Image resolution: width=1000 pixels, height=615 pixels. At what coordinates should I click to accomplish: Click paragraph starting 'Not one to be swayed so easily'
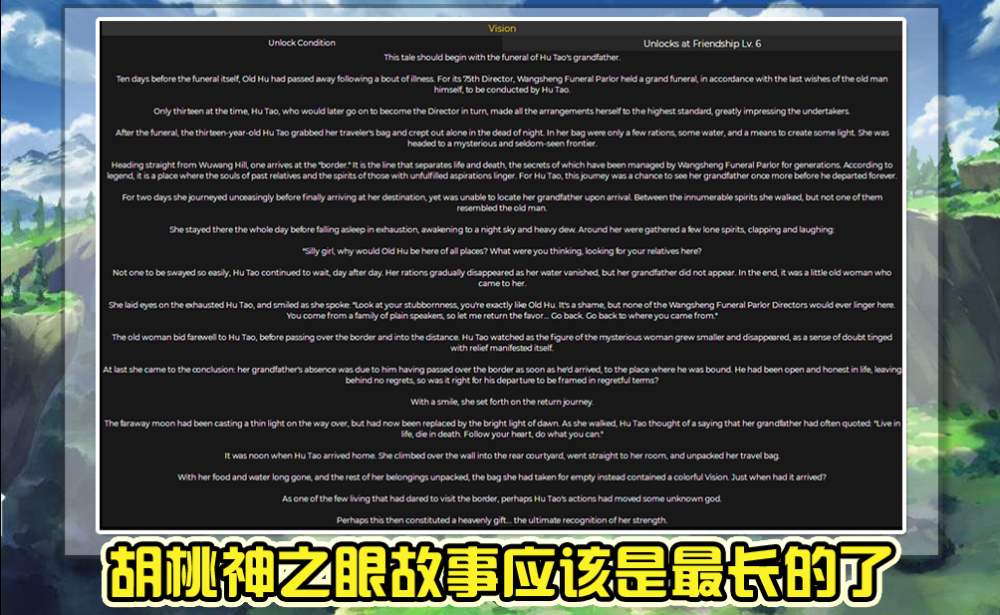(x=502, y=278)
